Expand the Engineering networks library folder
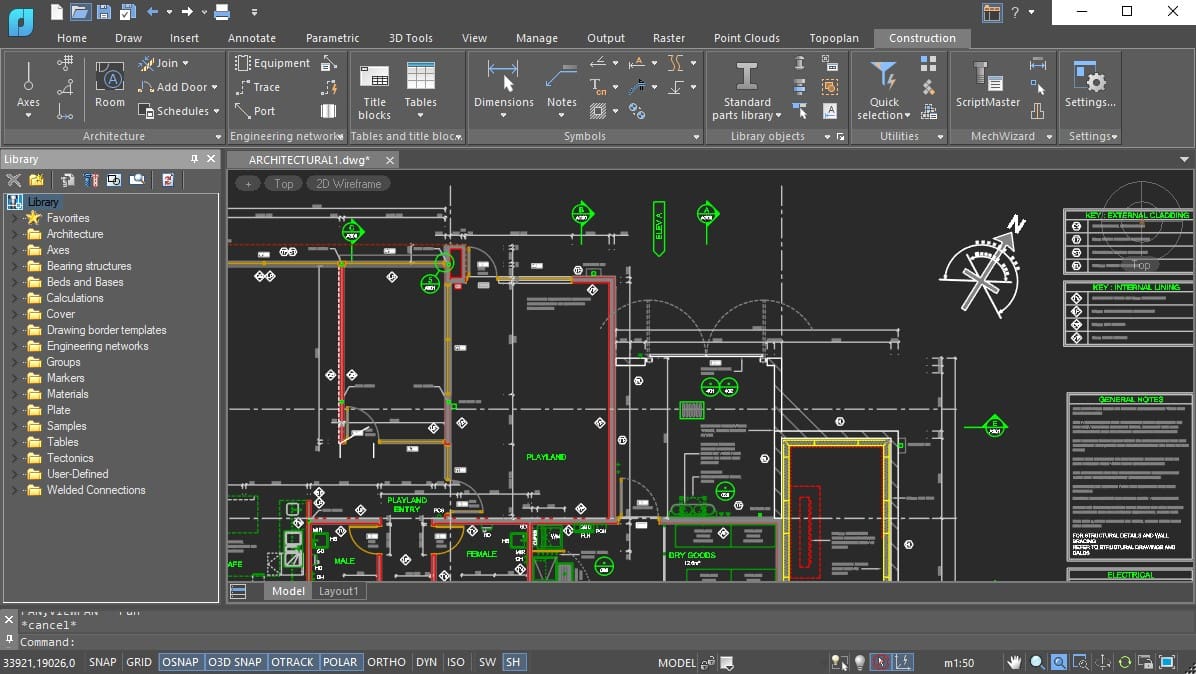 [x=14, y=346]
